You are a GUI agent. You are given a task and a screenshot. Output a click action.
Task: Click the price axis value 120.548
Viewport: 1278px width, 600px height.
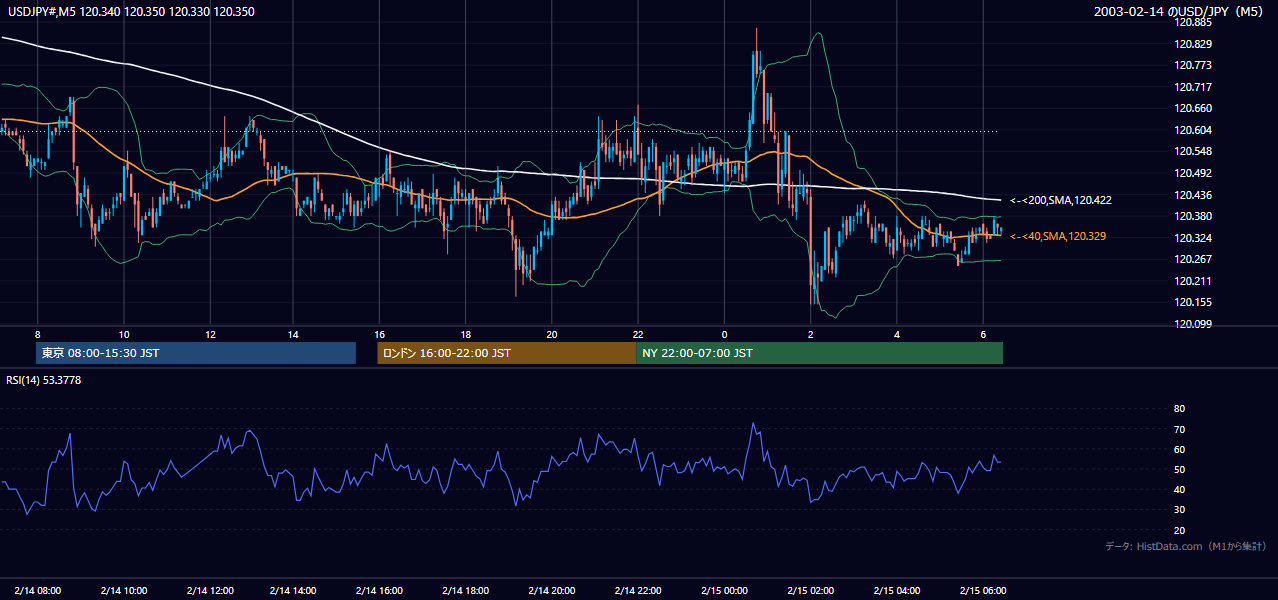pos(1194,152)
